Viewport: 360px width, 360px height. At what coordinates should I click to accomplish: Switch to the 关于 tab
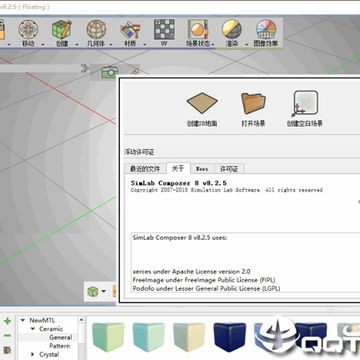point(178,168)
